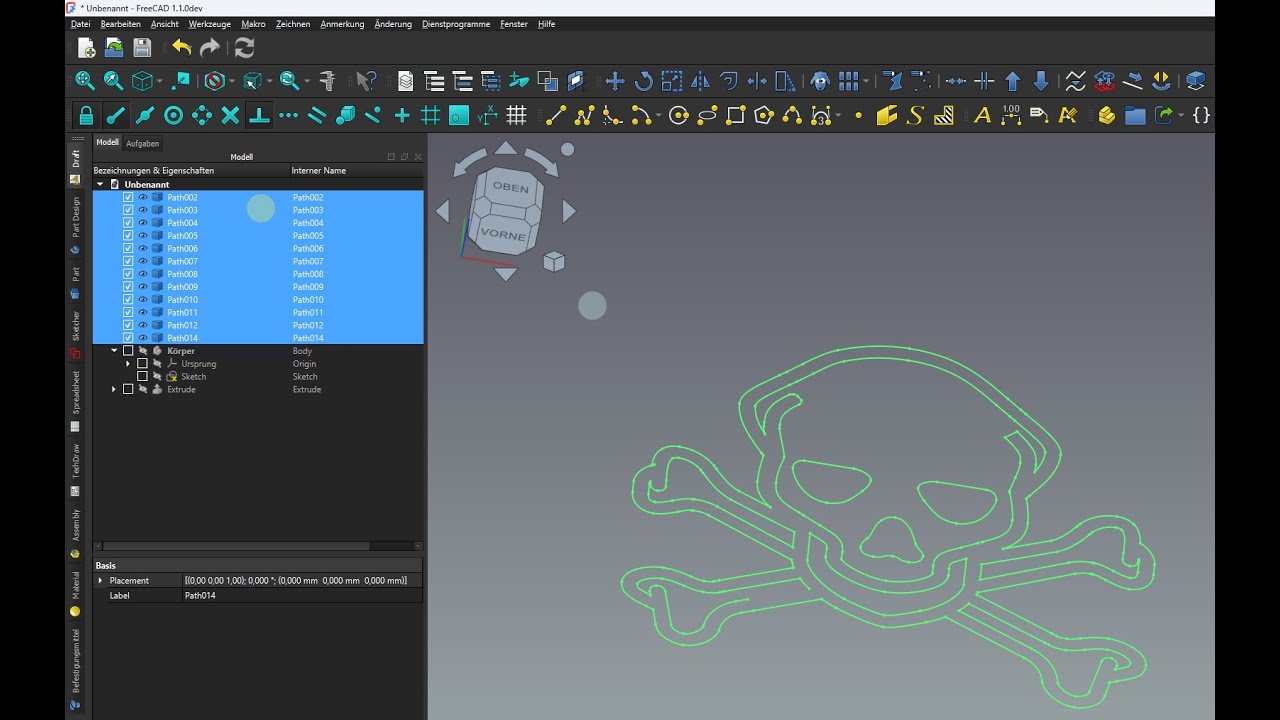Enable snap to center circle icon
This screenshot has height=720, width=1280.
point(173,115)
